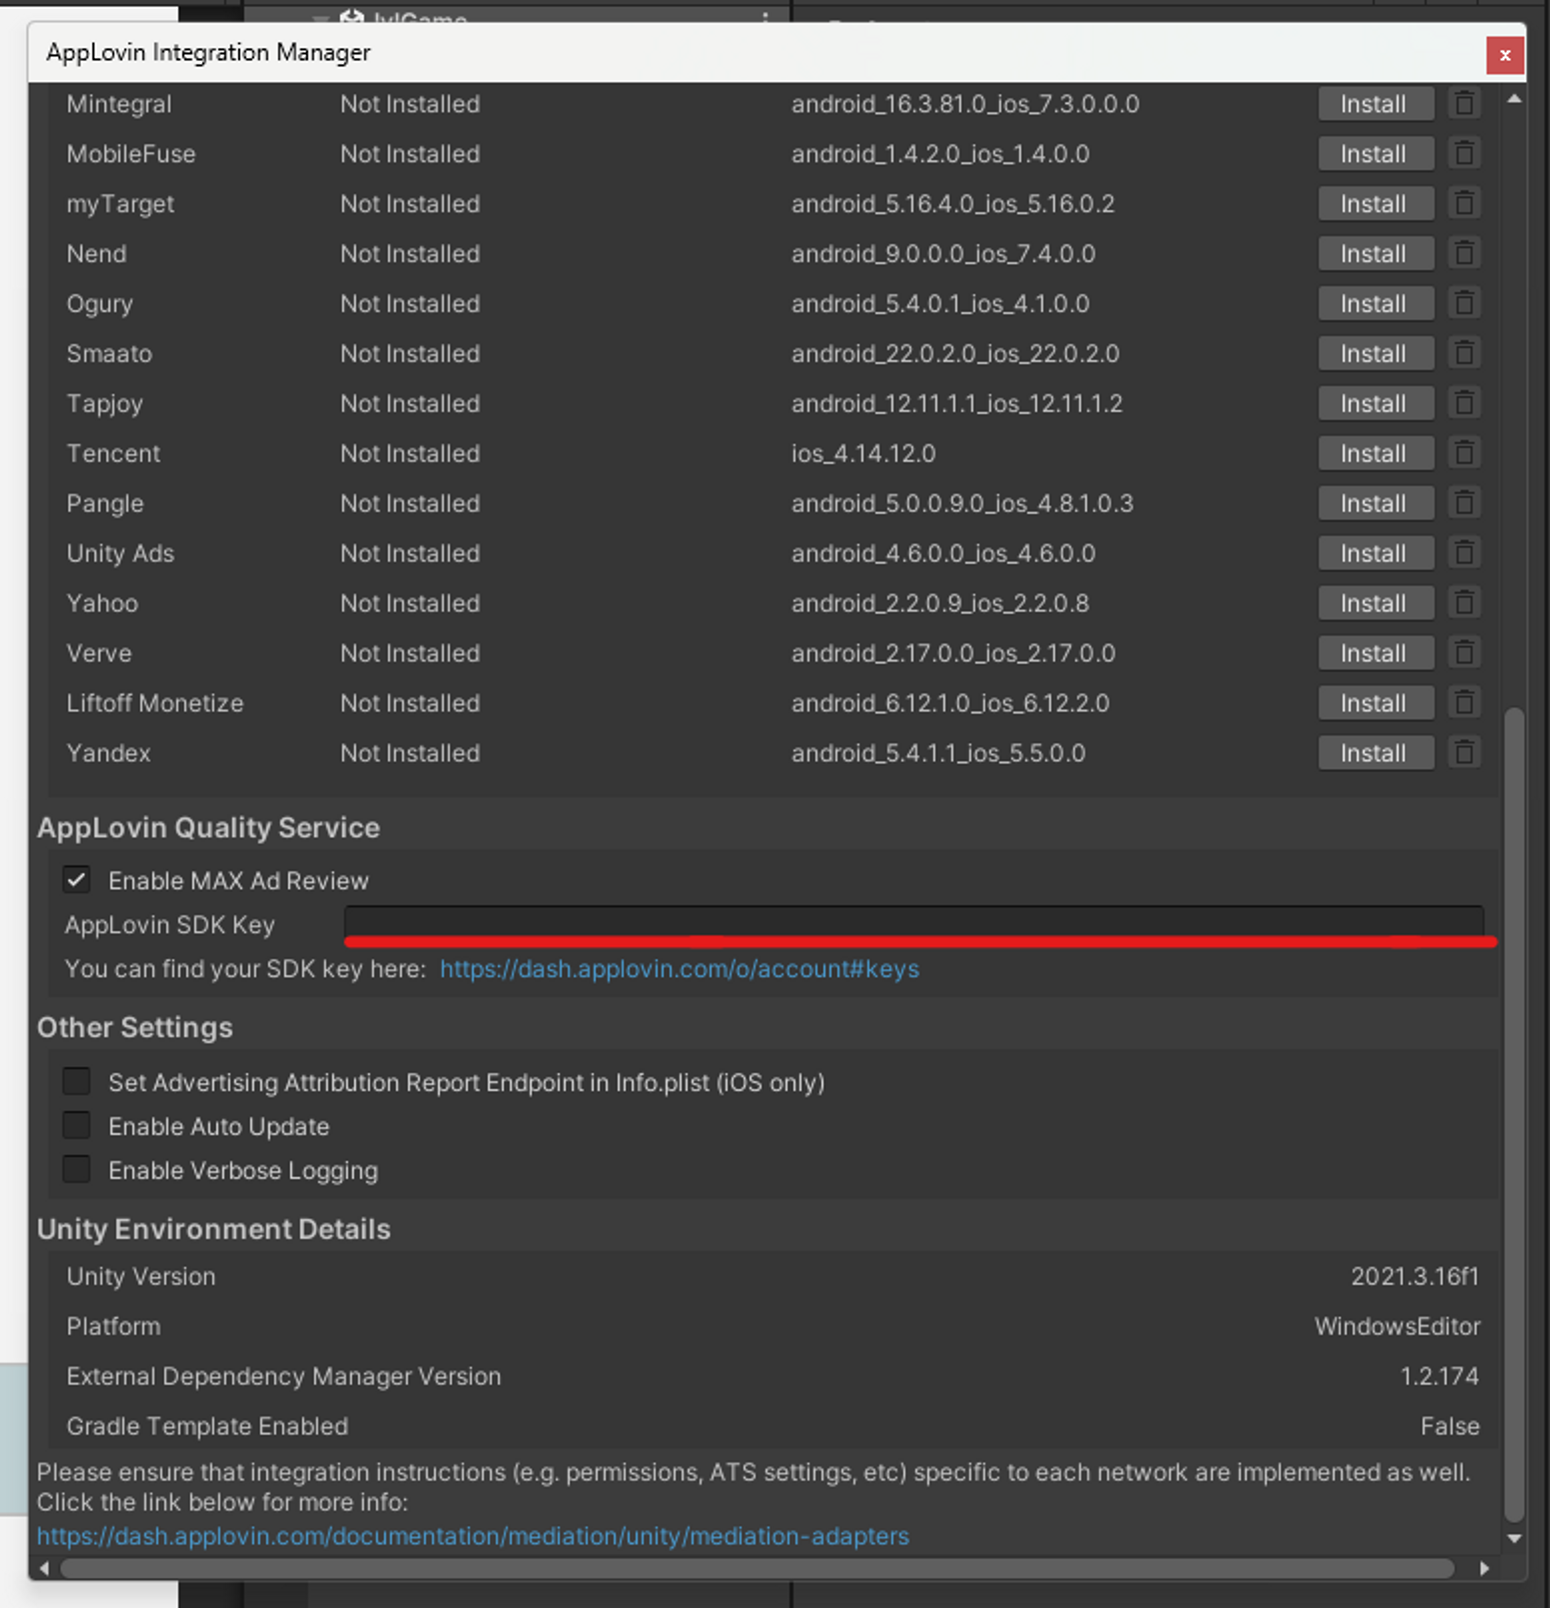Viewport: 1550px width, 1608px height.
Task: Install the Yahoo adapter
Action: click(x=1376, y=604)
